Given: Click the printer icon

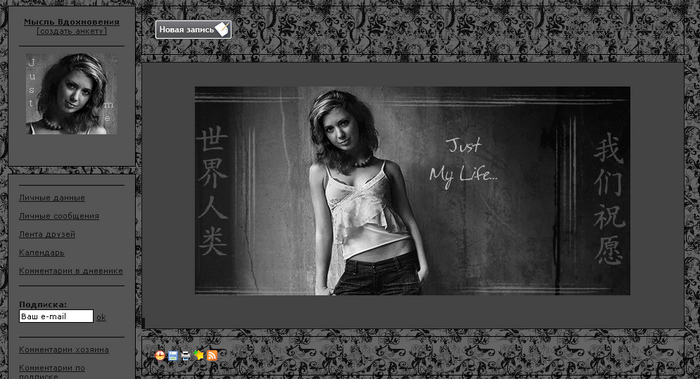Looking at the screenshot, I should click(186, 355).
